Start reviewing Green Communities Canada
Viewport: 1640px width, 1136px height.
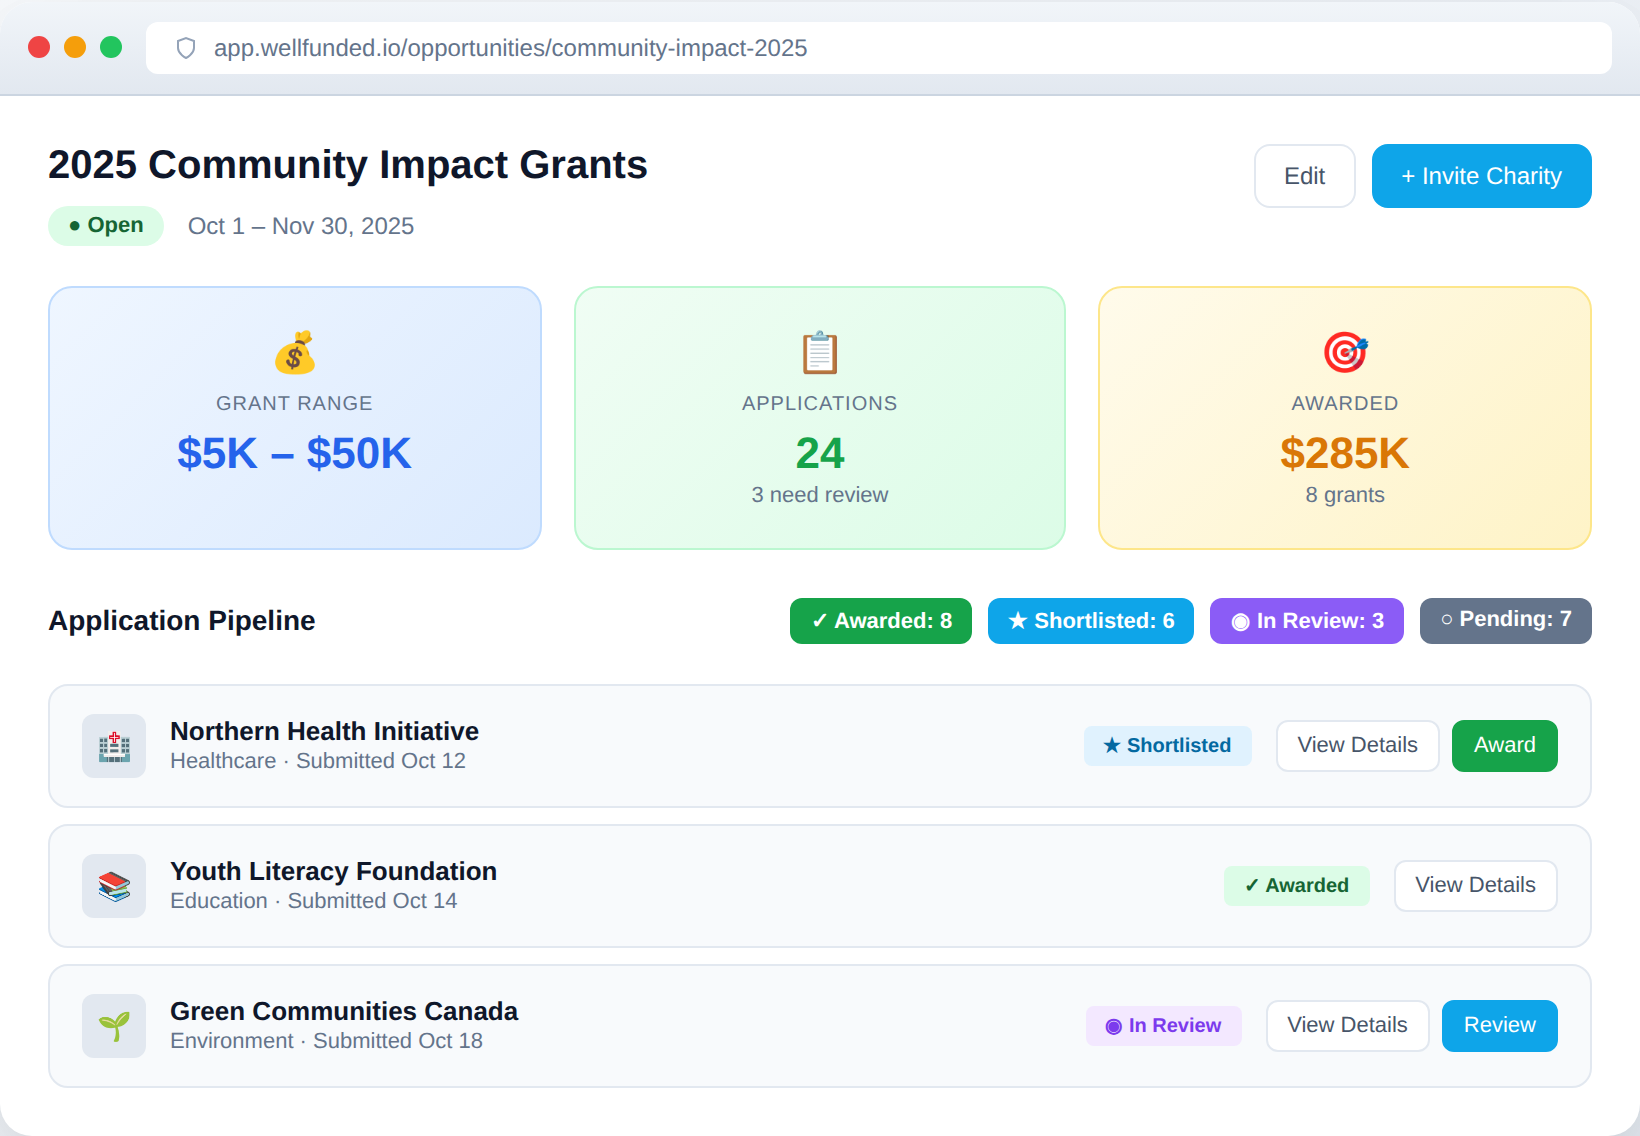click(x=1499, y=1025)
